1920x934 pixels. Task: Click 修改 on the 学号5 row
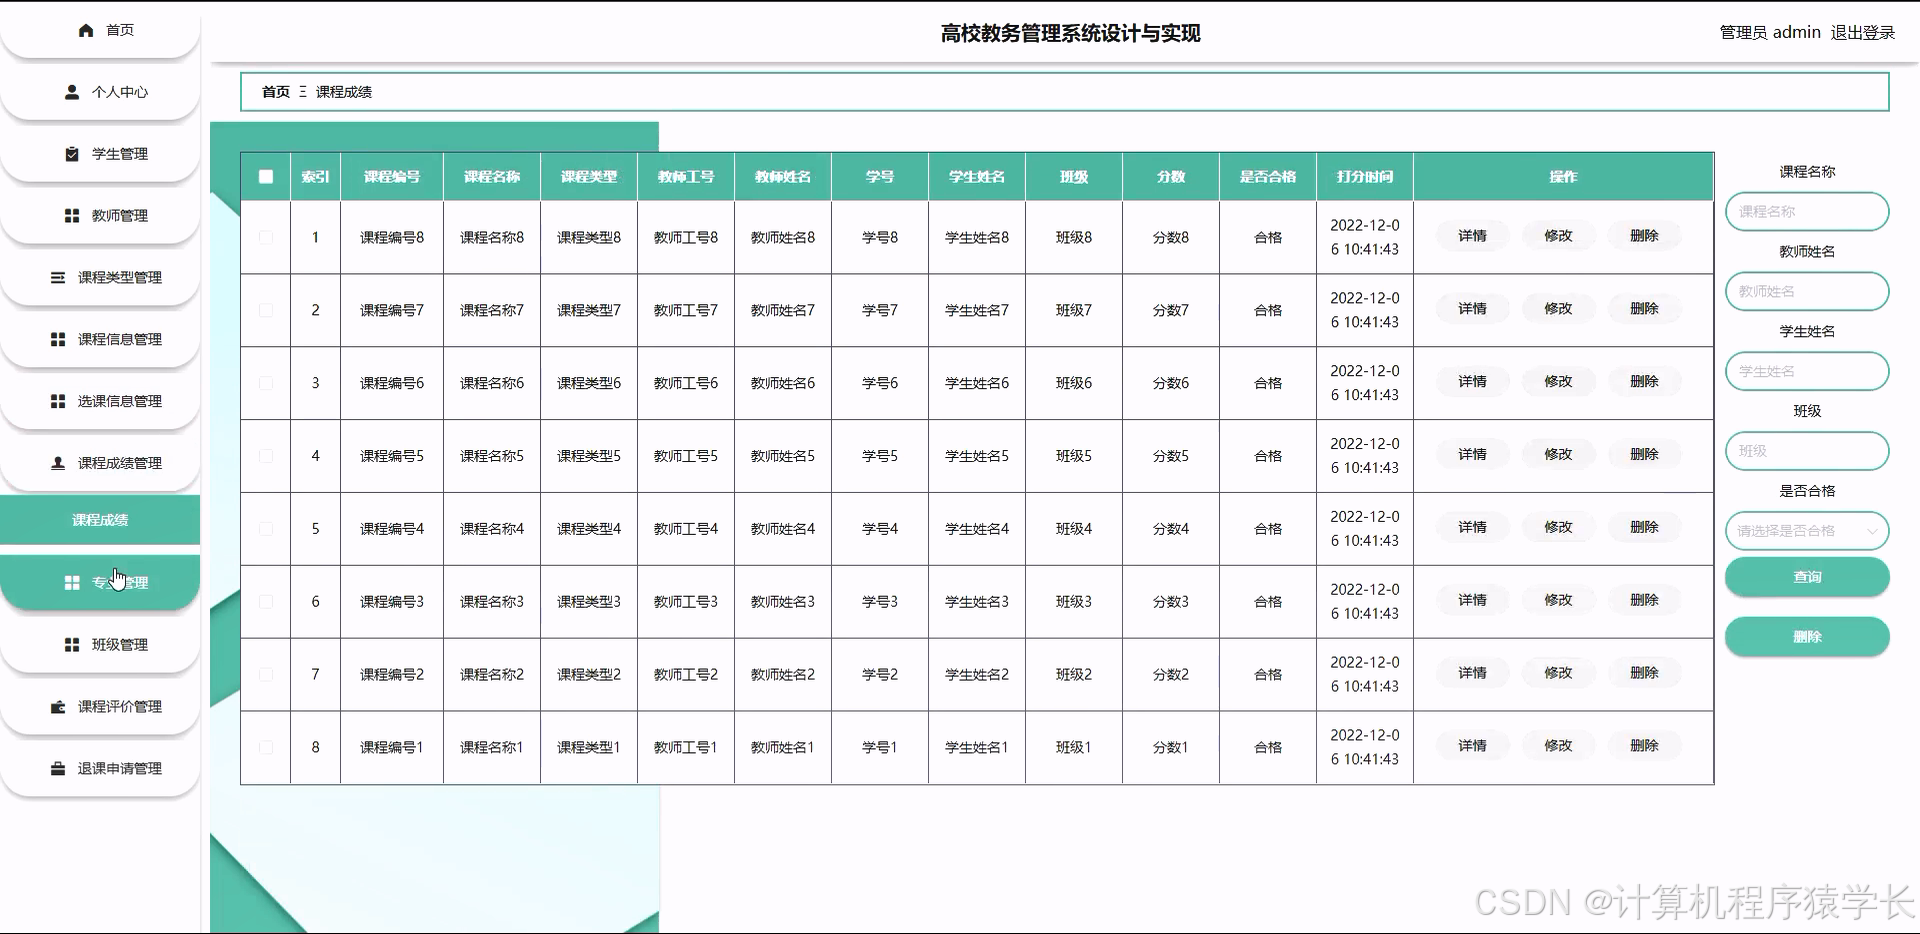coord(1558,453)
